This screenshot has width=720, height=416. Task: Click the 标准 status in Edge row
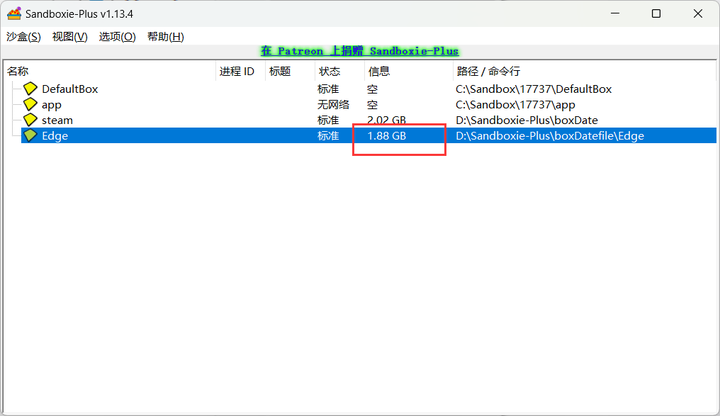328,136
